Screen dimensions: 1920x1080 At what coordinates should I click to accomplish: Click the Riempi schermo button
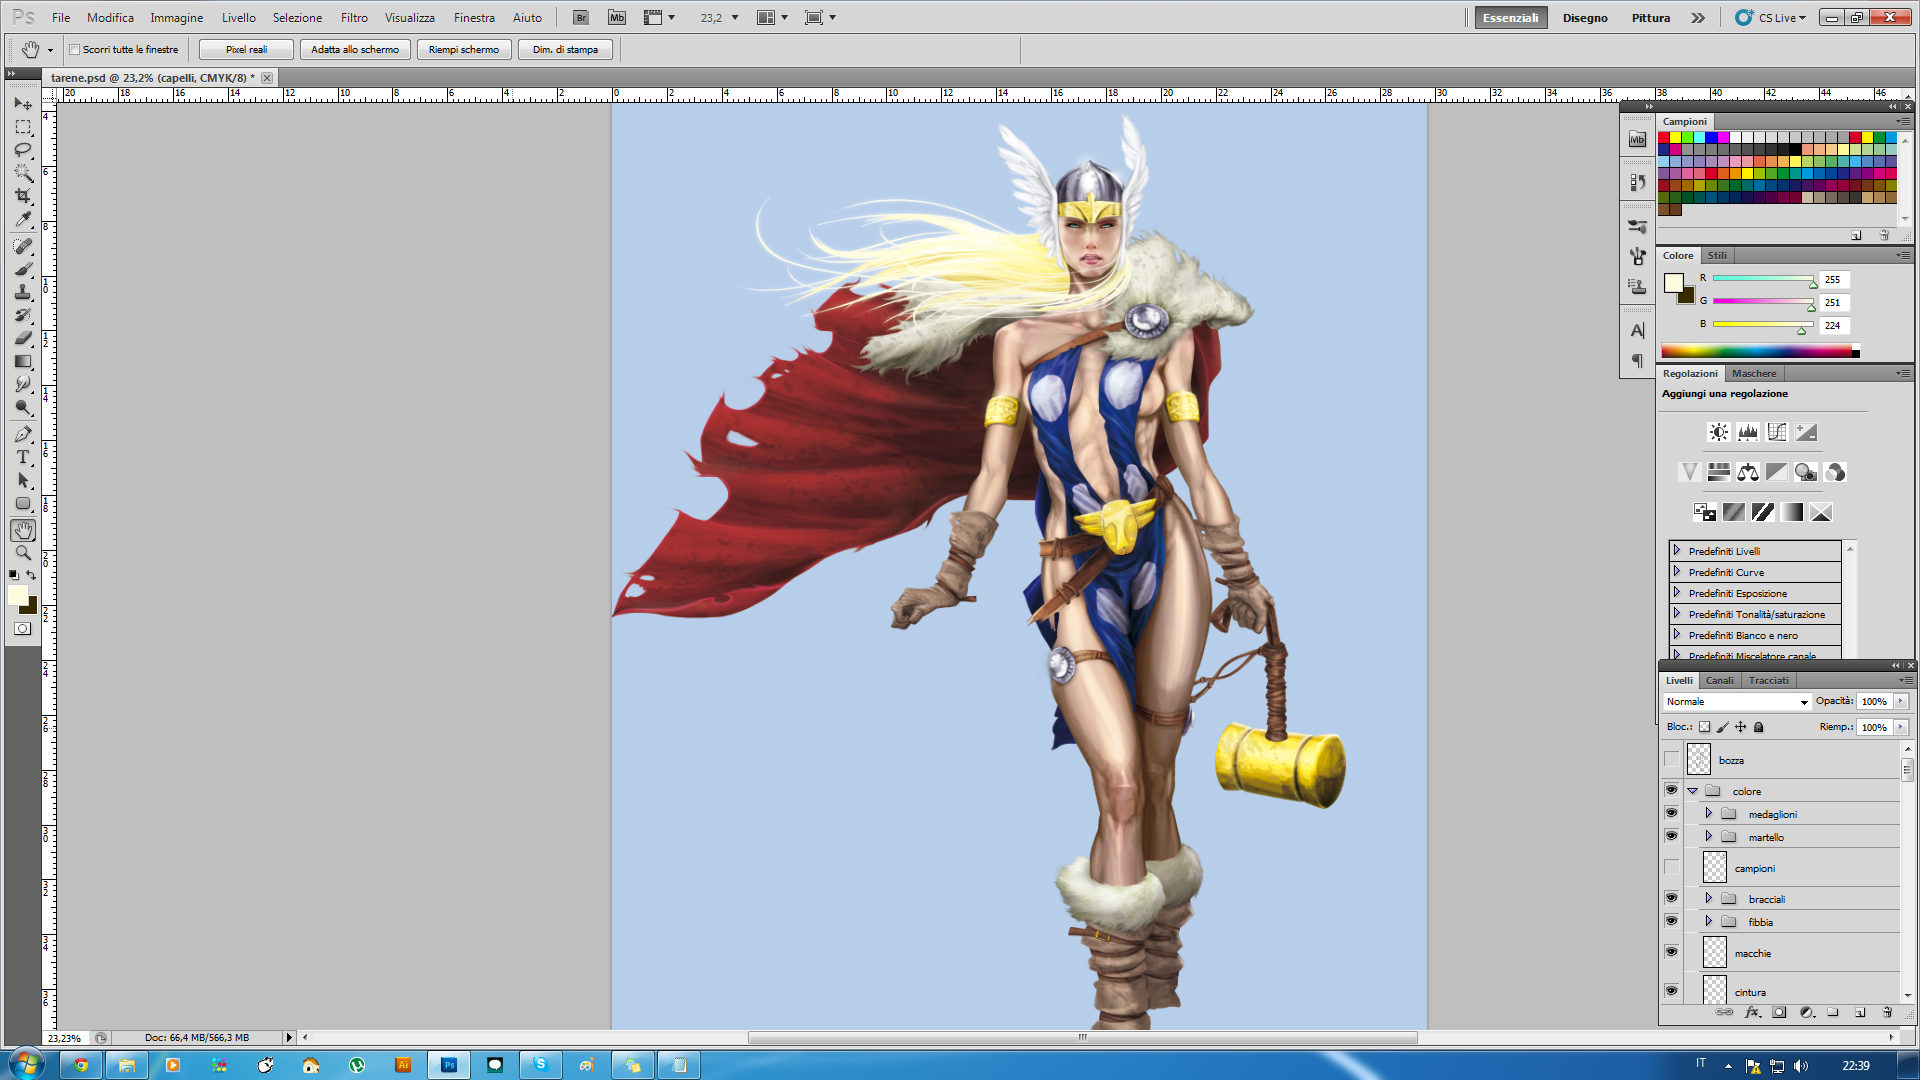pos(464,49)
